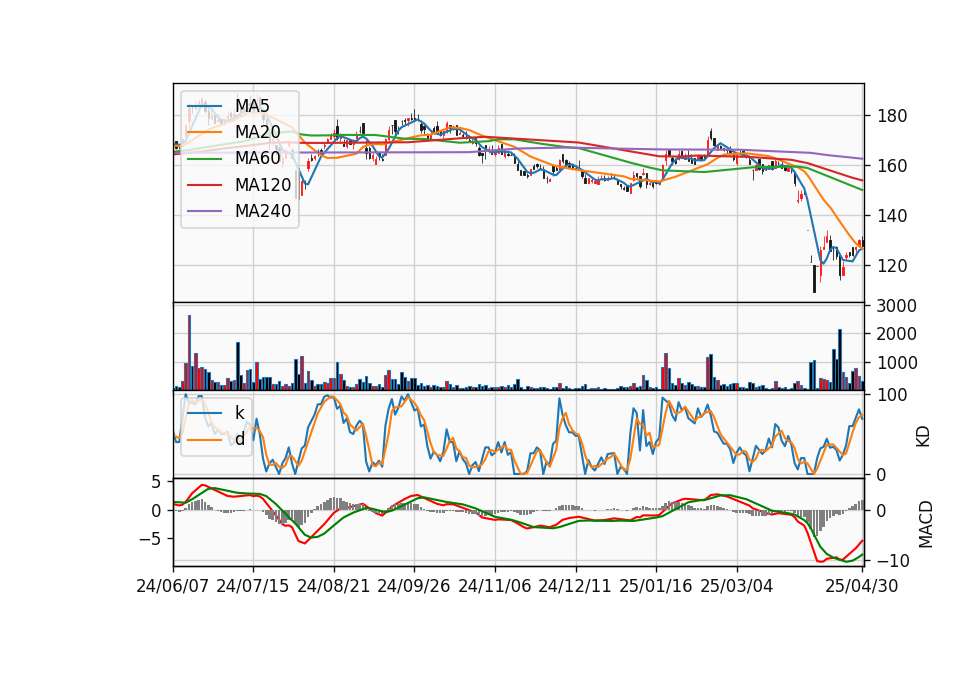Click the KD axis title

click(923, 437)
